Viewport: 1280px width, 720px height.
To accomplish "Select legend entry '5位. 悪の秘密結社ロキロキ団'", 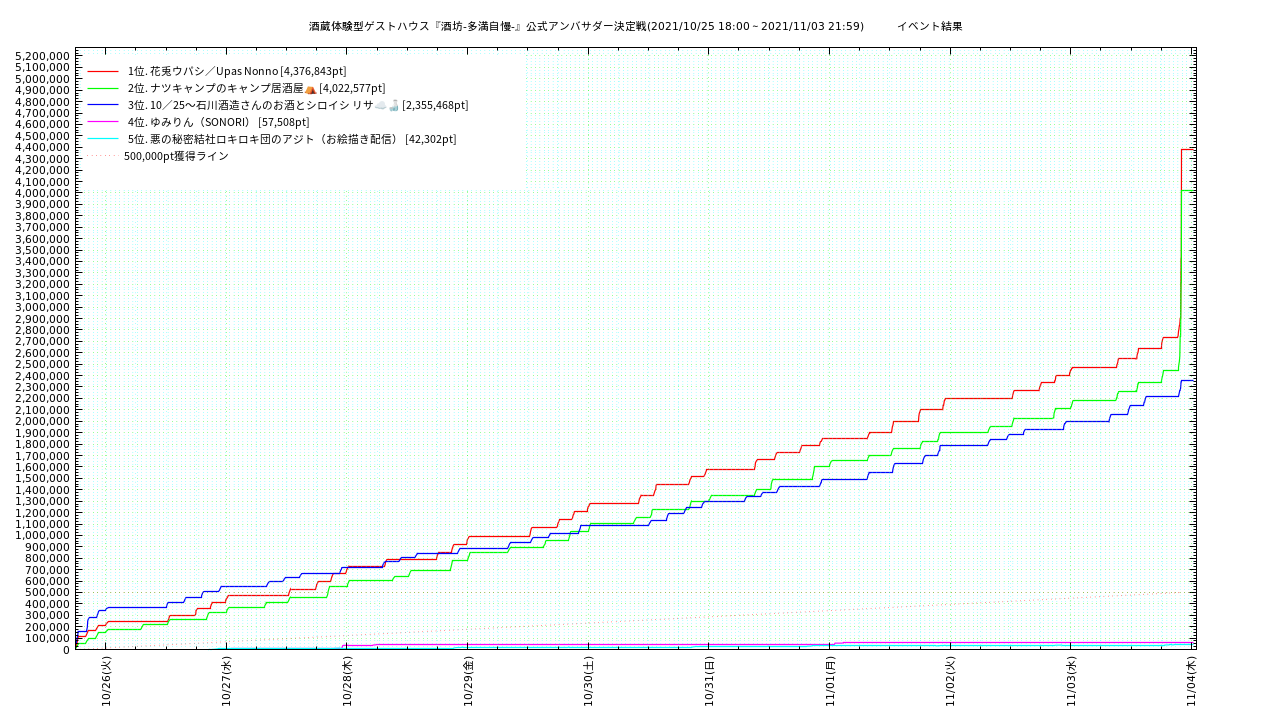I will [x=291, y=139].
